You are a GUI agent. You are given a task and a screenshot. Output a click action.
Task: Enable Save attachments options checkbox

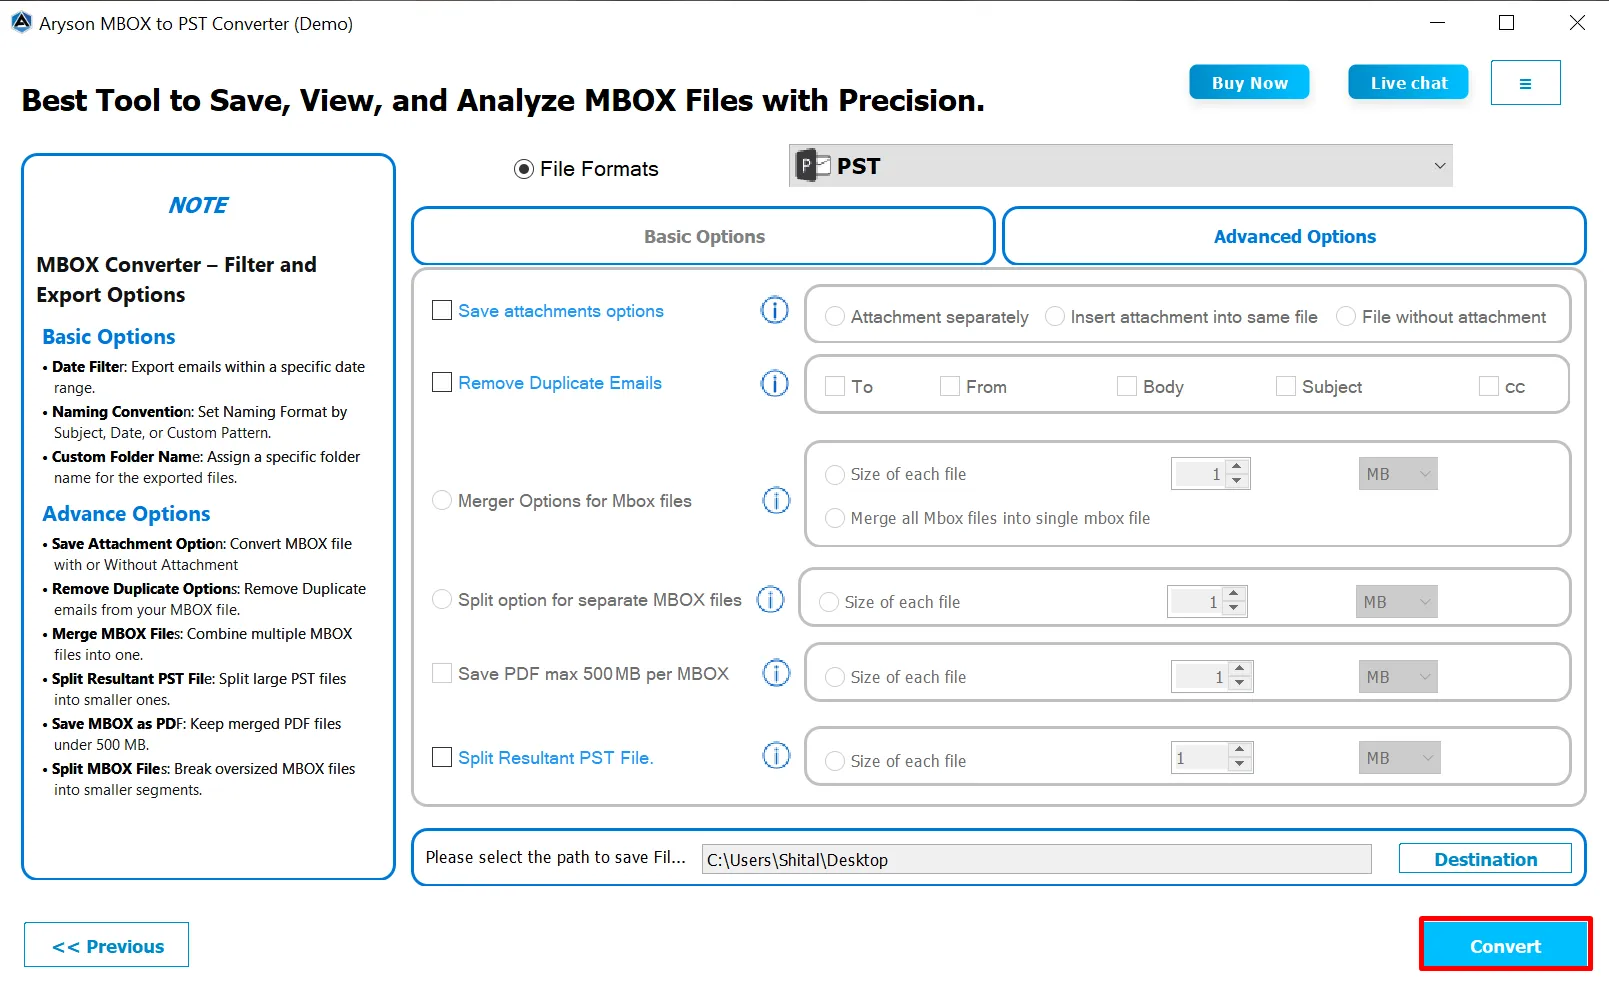click(x=442, y=311)
